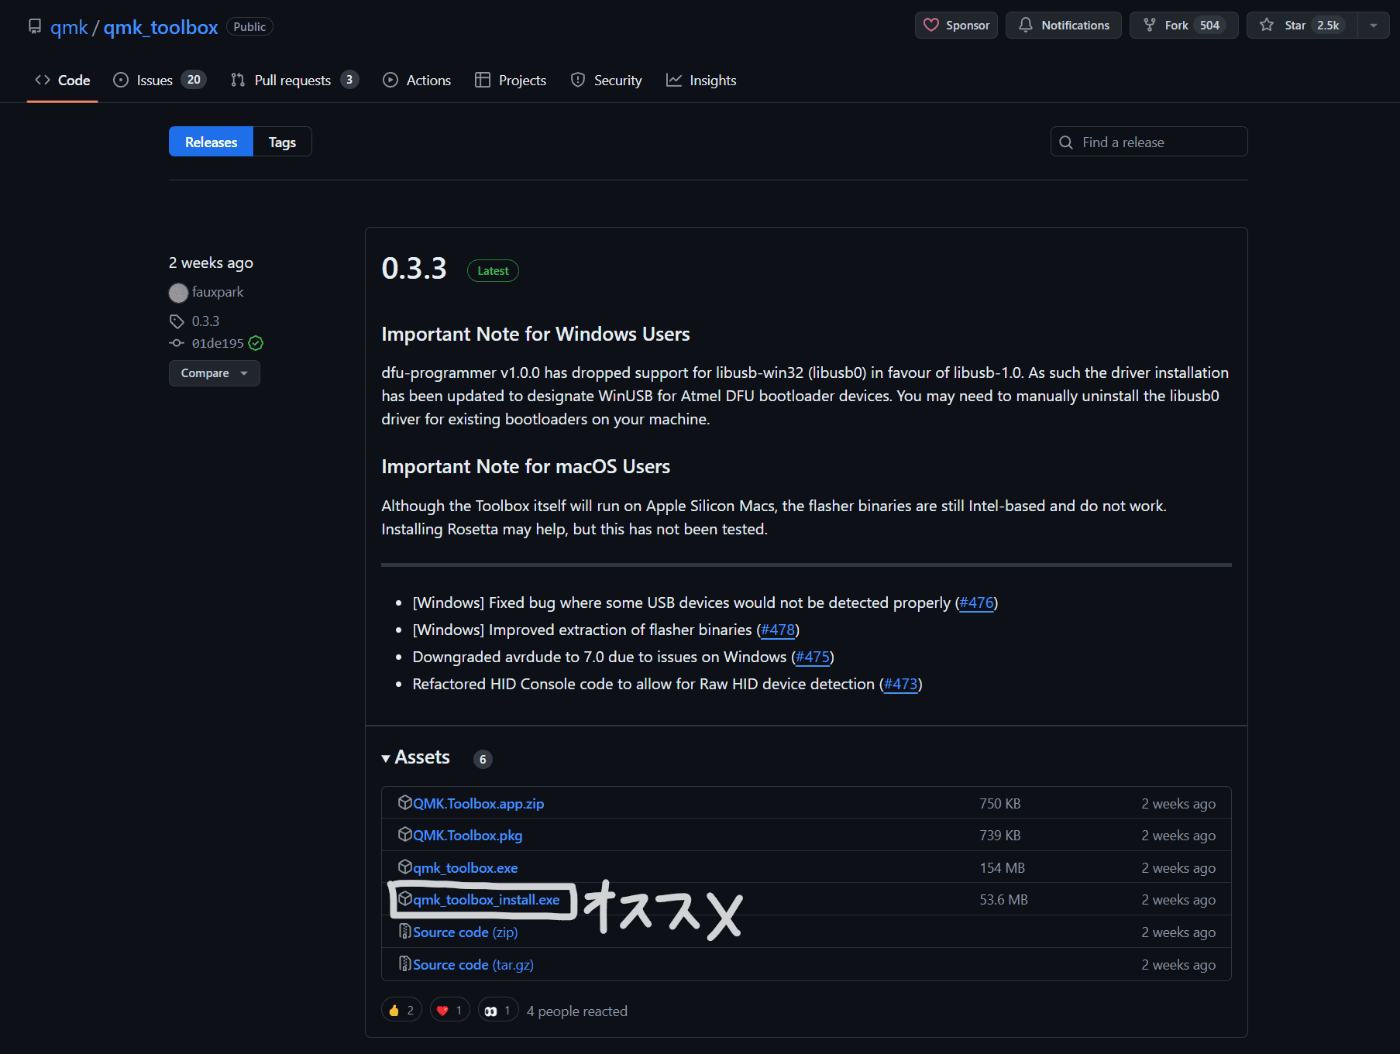Click the Assets count badge 6
Viewport: 1400px width, 1054px height.
tap(482, 759)
